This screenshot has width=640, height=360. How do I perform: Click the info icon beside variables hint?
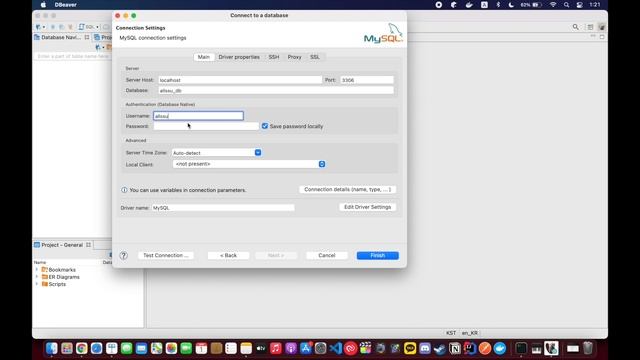pyautogui.click(x=124, y=190)
